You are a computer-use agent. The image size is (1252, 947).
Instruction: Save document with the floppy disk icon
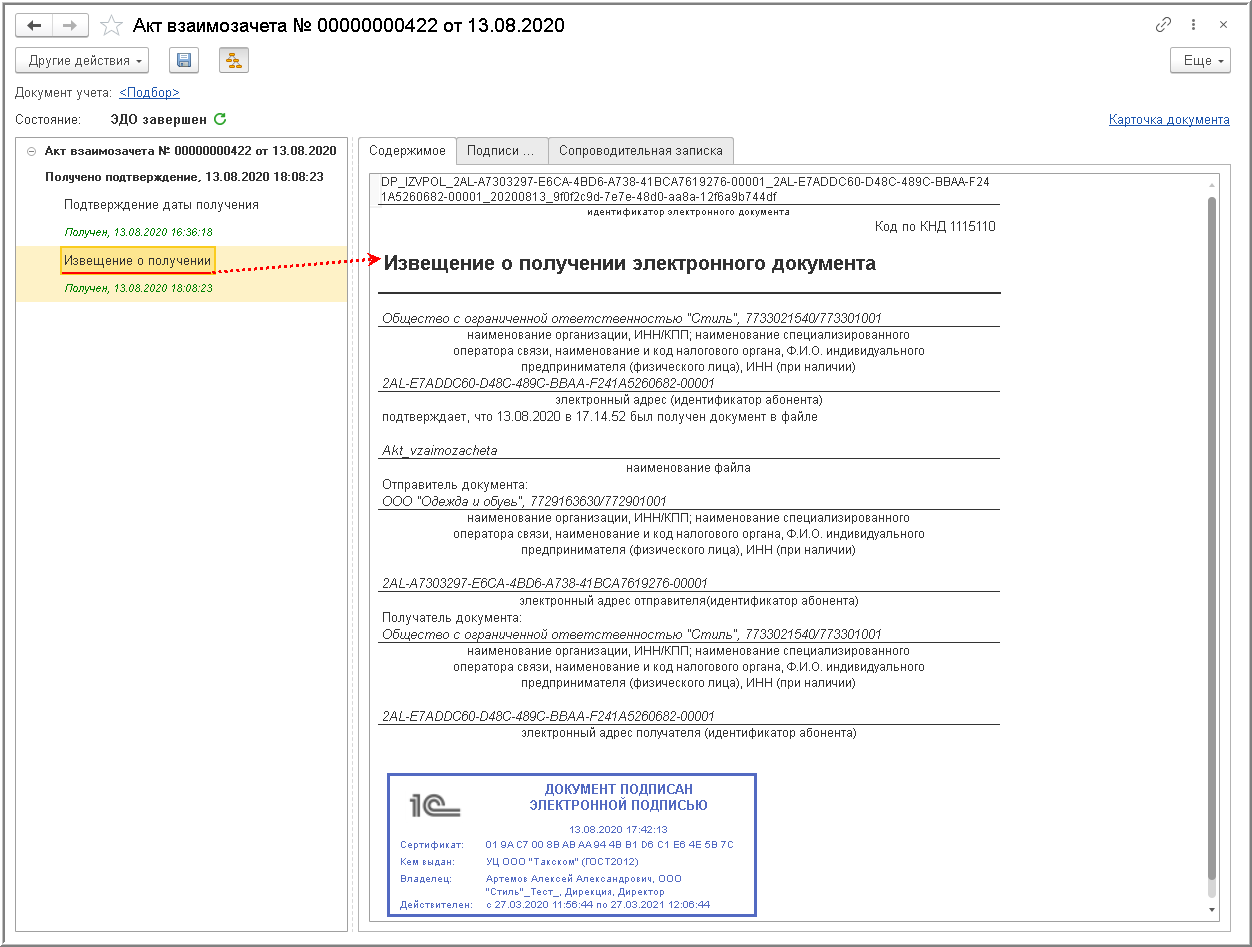[184, 60]
